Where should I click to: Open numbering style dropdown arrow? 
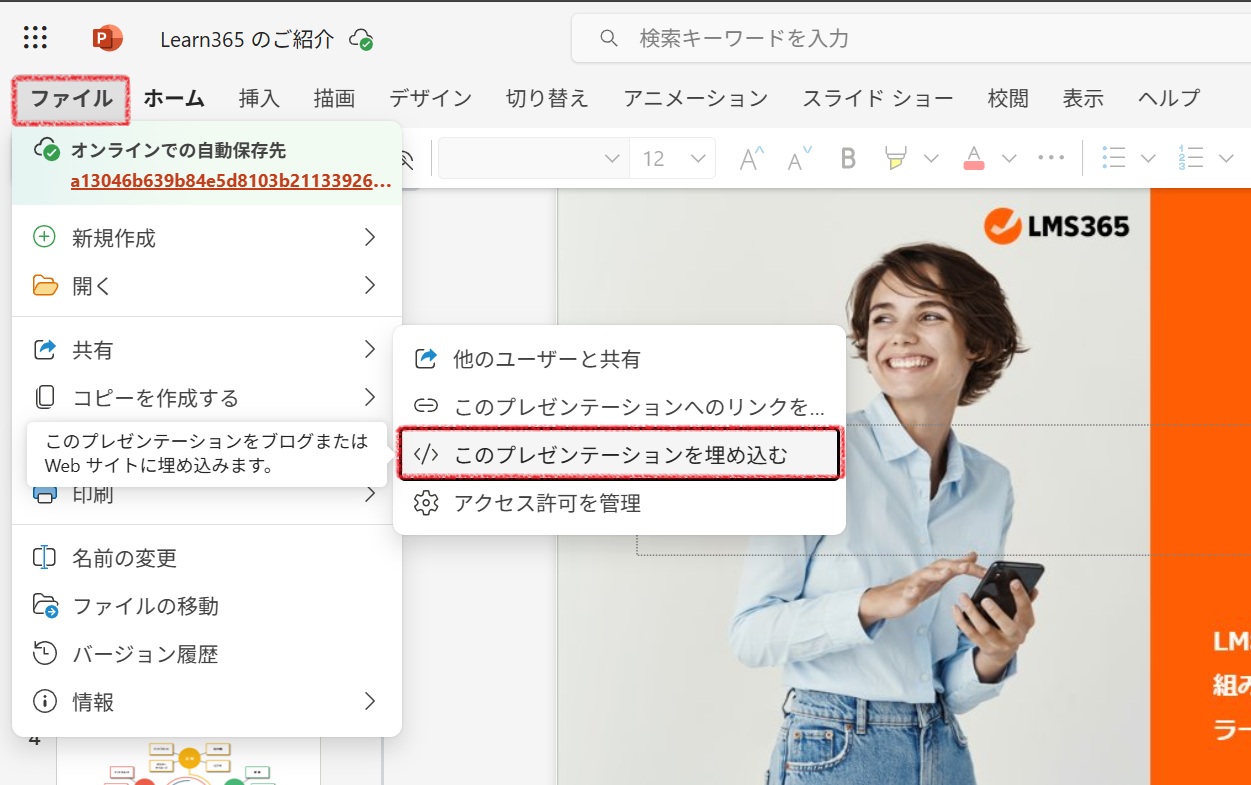point(1226,158)
